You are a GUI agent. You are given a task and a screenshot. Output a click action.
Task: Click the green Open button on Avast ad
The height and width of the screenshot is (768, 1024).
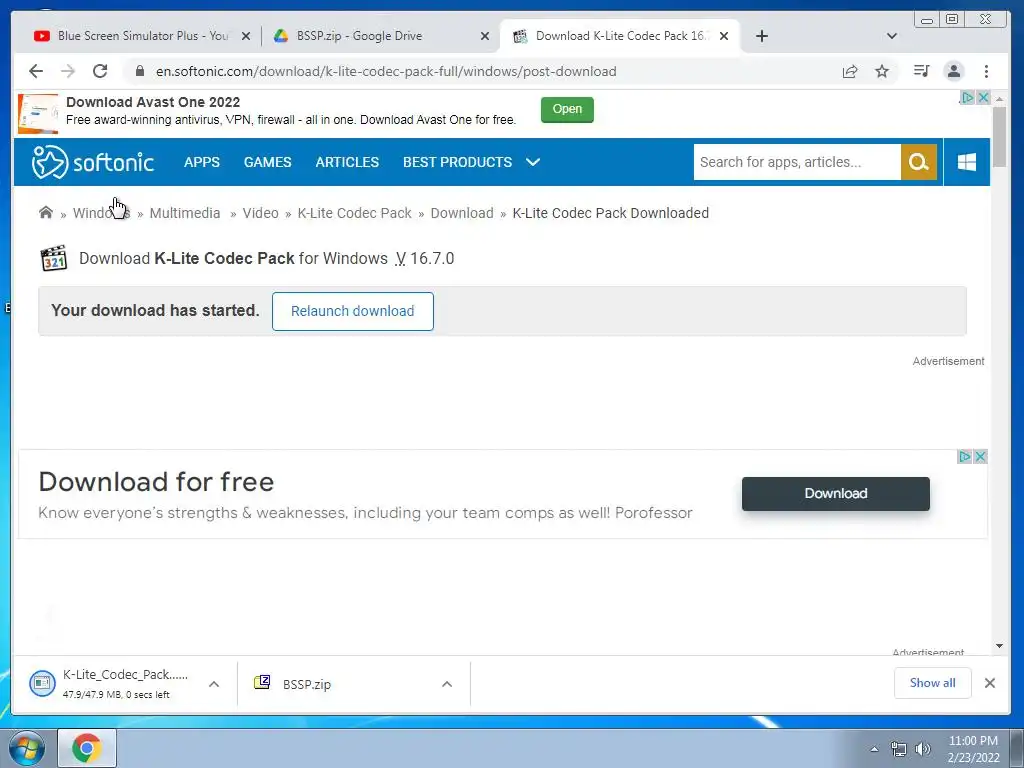567,109
